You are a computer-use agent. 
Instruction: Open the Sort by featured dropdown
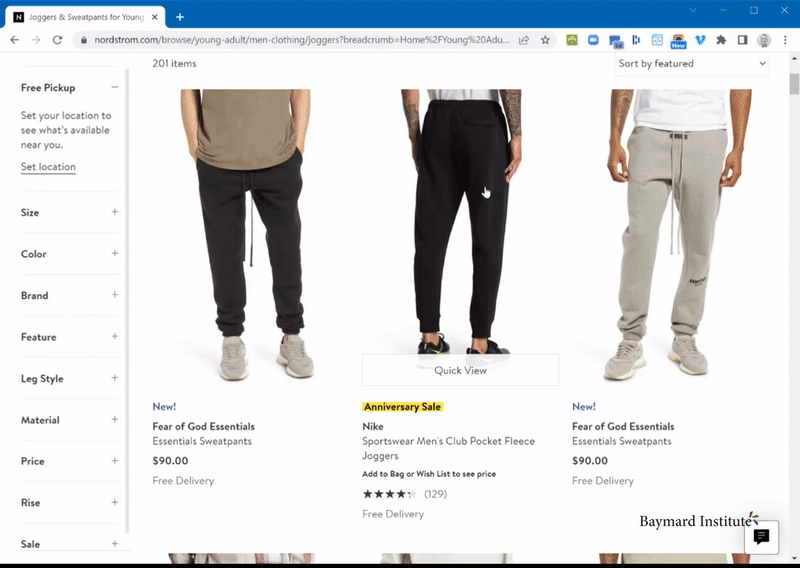(692, 64)
